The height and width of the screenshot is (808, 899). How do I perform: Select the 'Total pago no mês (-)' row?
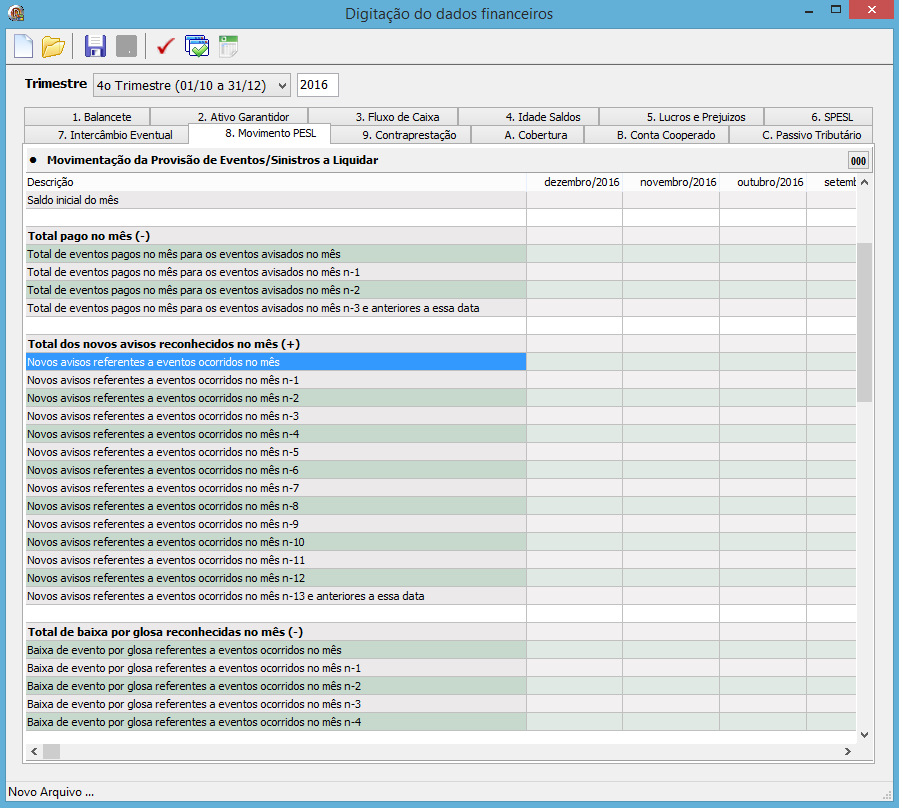pos(276,236)
